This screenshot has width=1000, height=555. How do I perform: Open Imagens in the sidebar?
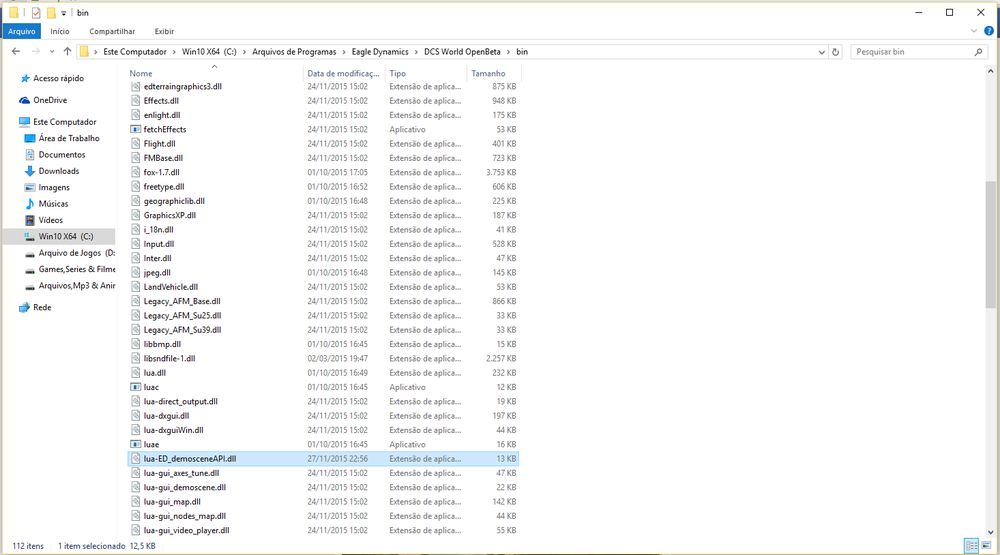54,188
